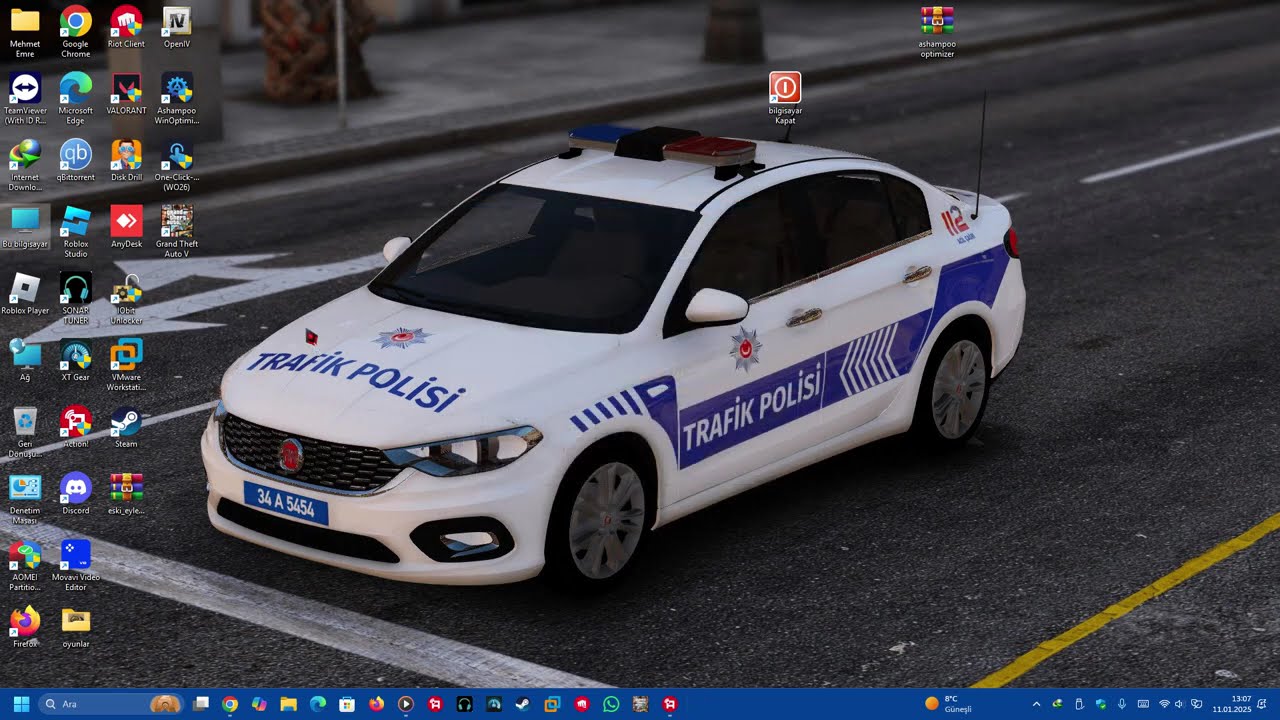Click the Windows Security shield tray icon
This screenshot has height=720, width=1280.
[x=1101, y=704]
